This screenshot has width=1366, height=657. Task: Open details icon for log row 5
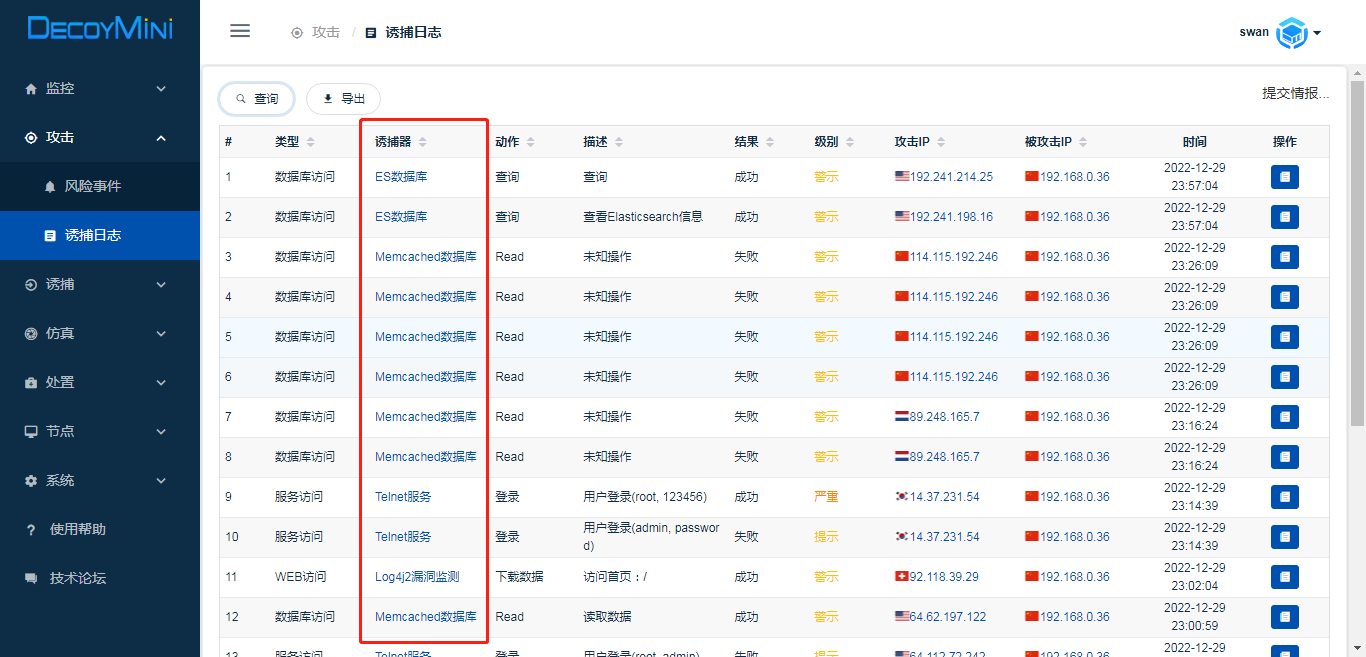[1284, 337]
